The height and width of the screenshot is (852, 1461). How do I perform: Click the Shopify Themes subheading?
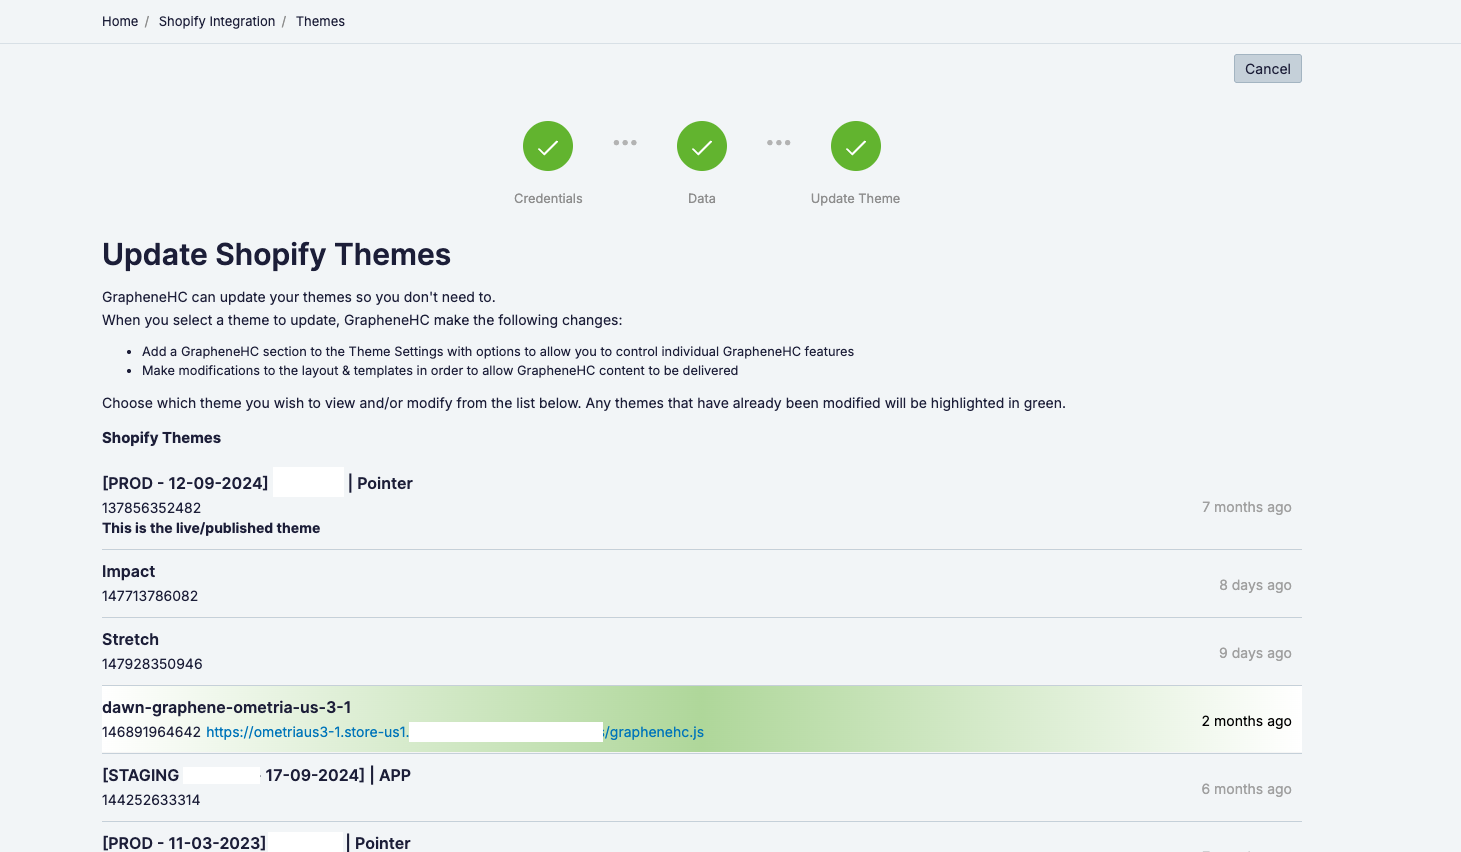[161, 438]
